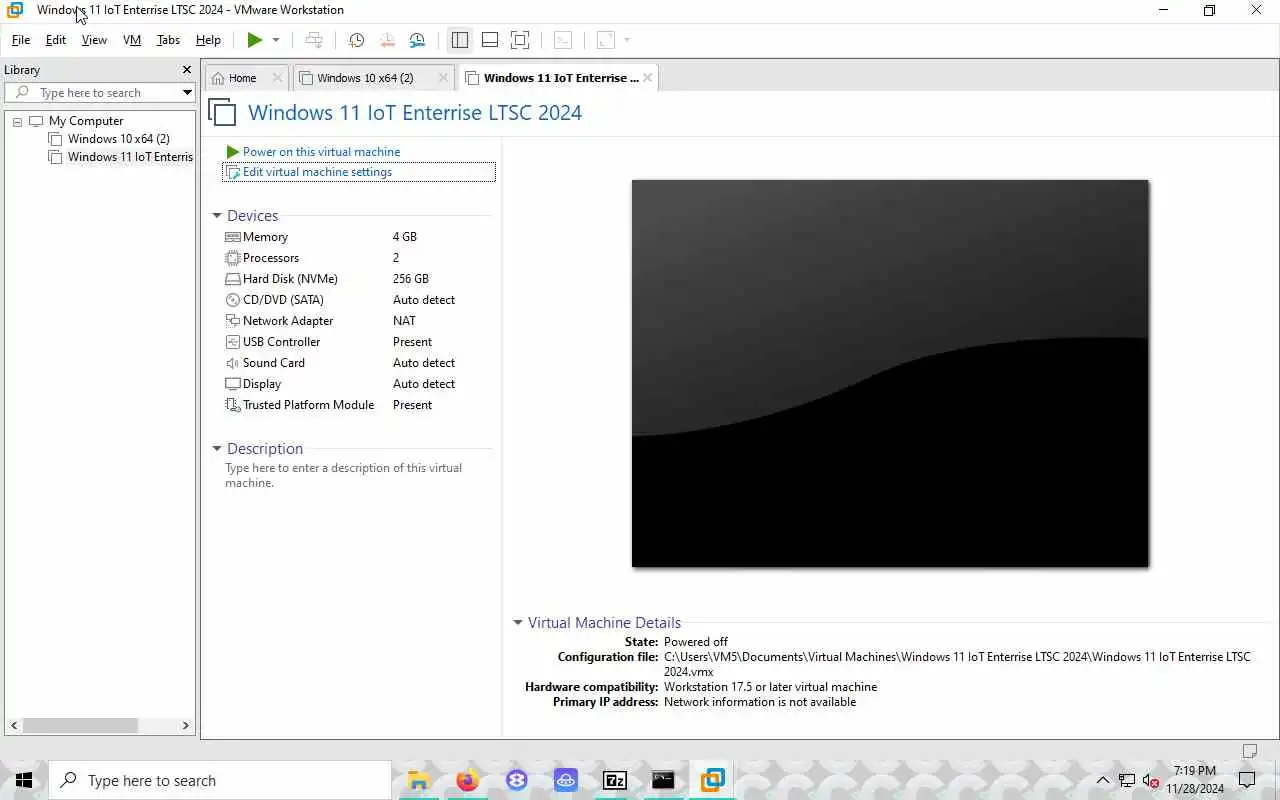Screen dimensions: 1280x800
Task: Open the power options dropdown arrow in toolbar
Action: click(x=276, y=40)
